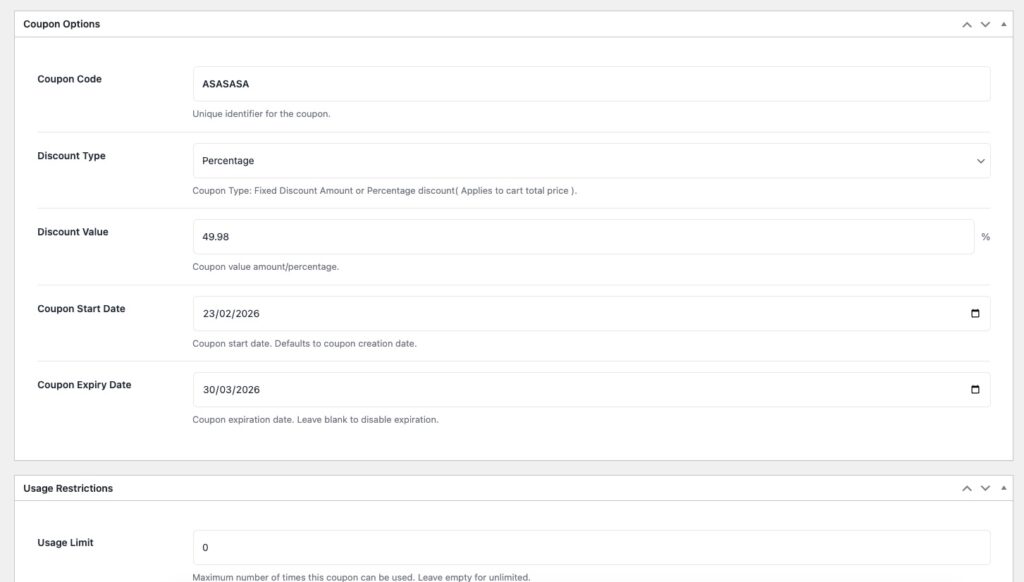1024x582 pixels.
Task: Select the day segment of Coupon Expiry Date
Action: coord(208,390)
